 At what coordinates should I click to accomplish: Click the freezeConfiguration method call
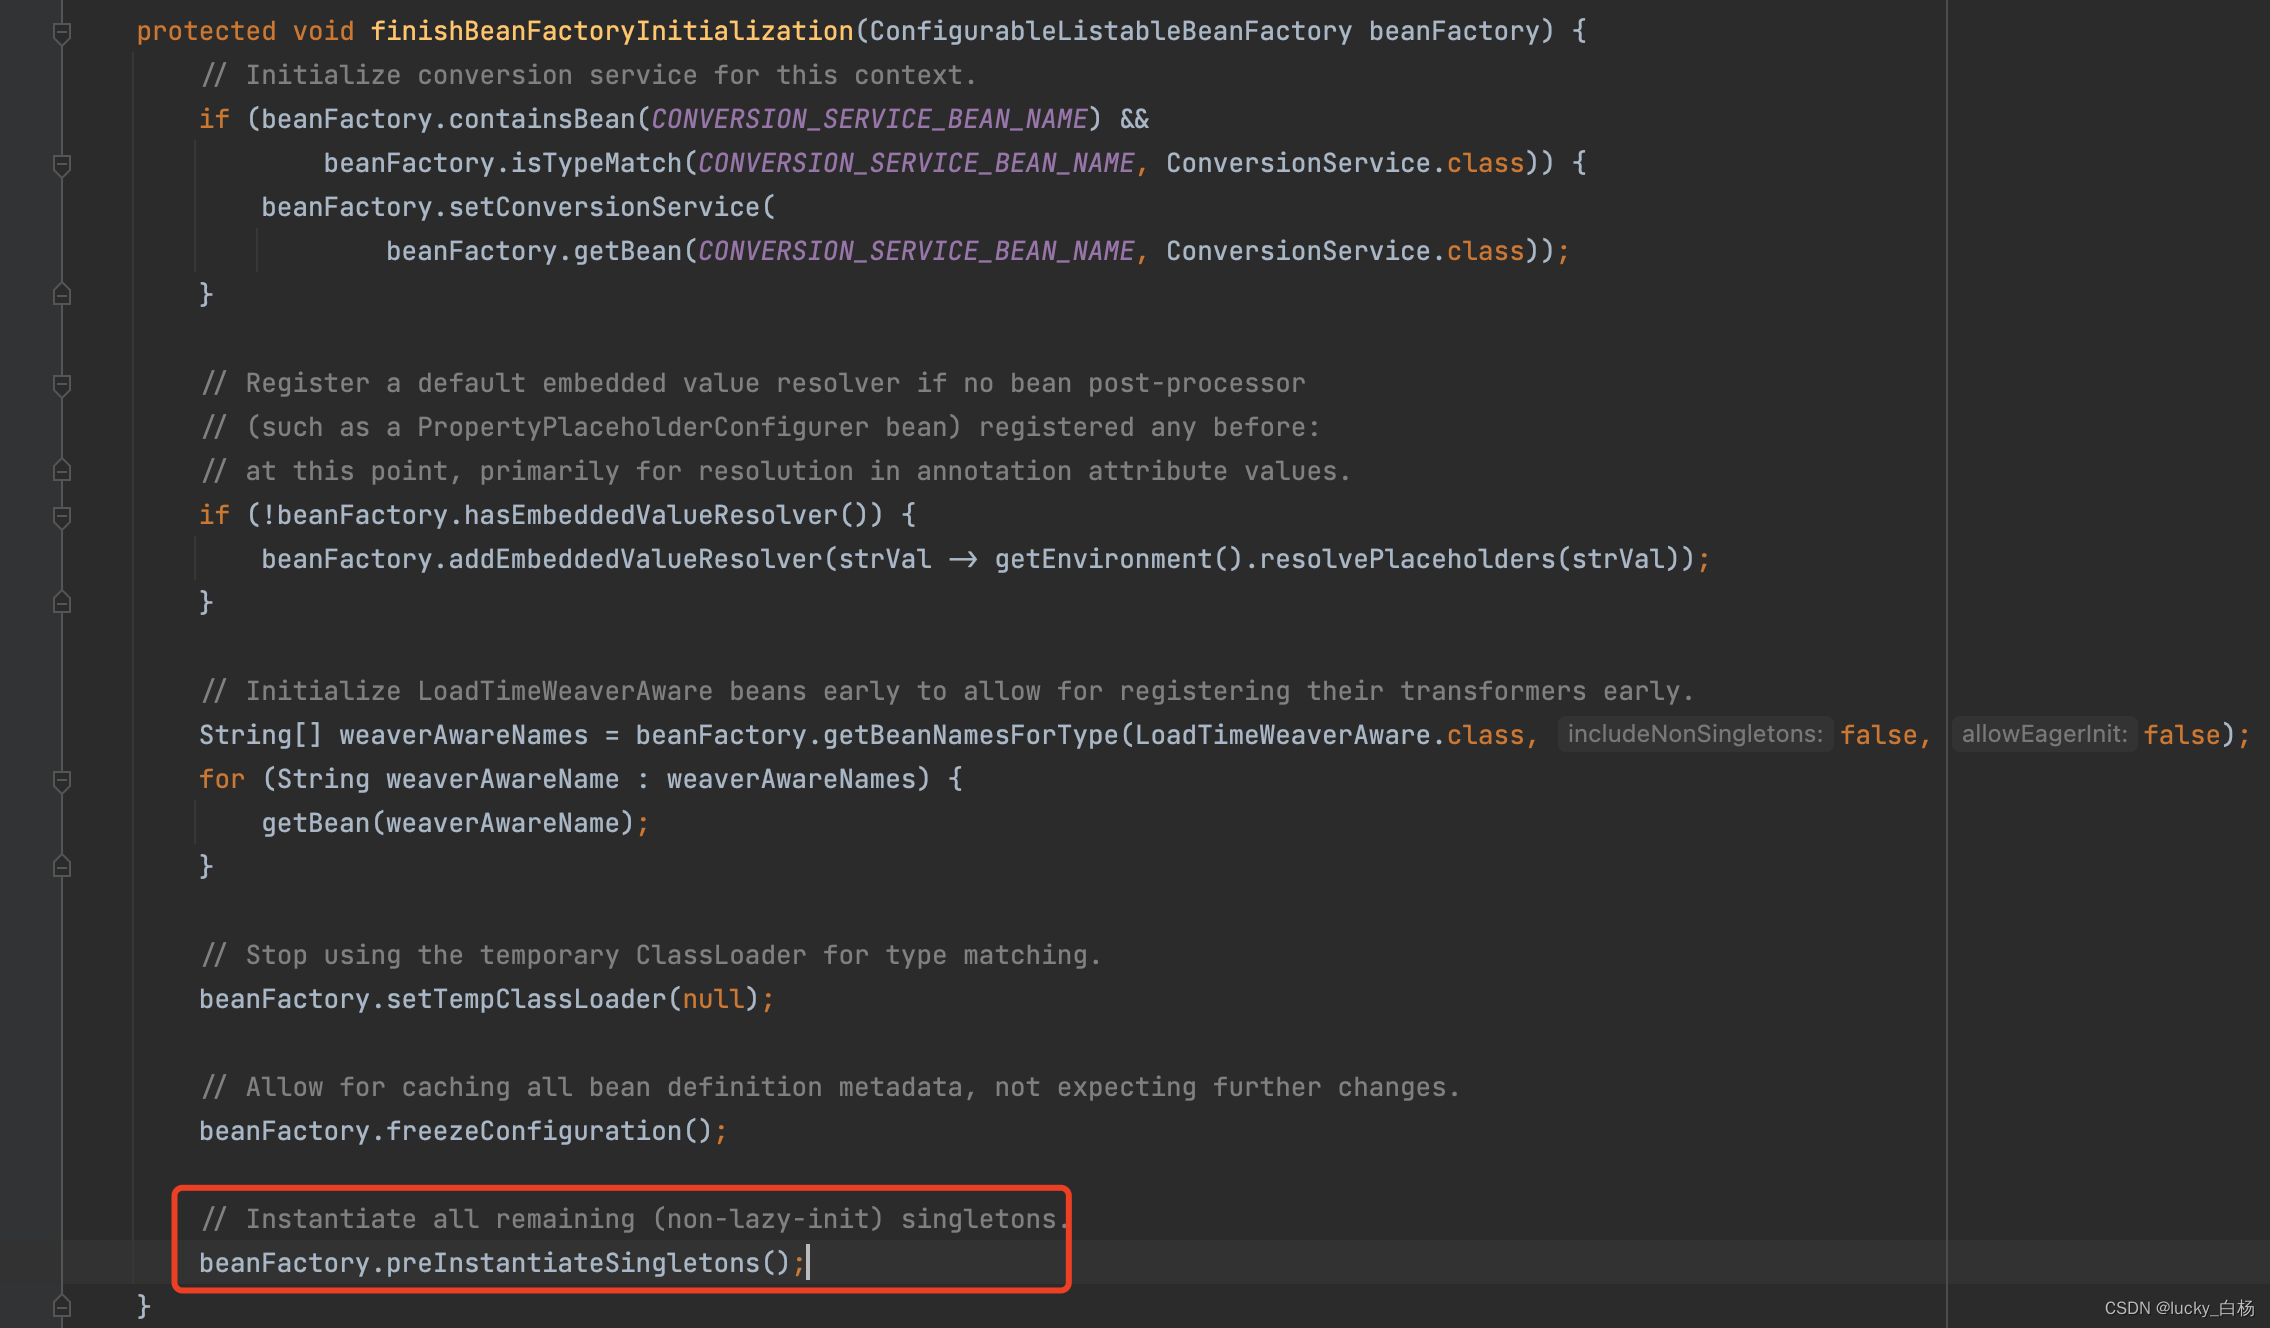[x=533, y=1131]
